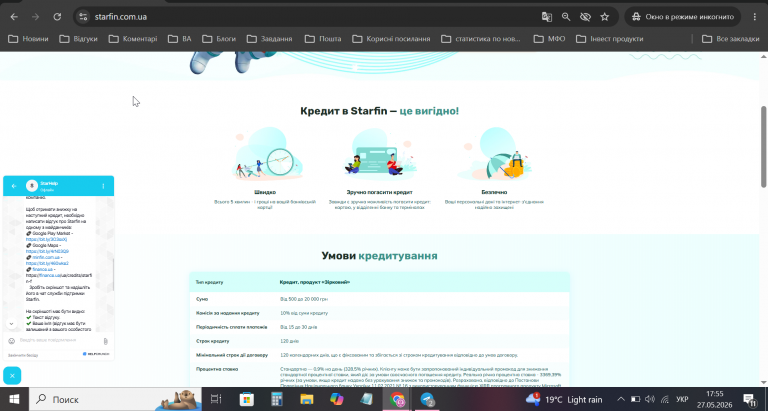Click the StarHelp chat avatar
The width and height of the screenshot is (768, 411).
(x=32, y=186)
